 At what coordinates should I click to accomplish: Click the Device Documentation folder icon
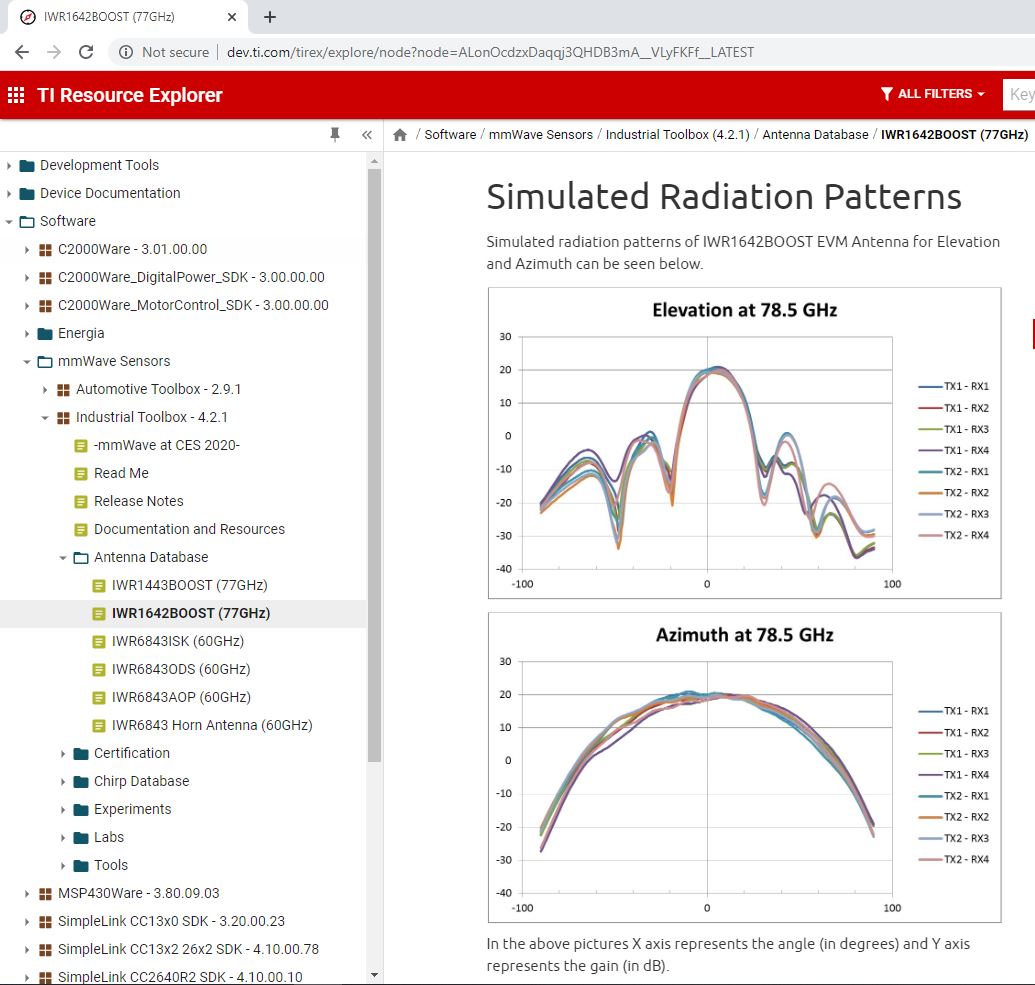pyautogui.click(x=27, y=193)
